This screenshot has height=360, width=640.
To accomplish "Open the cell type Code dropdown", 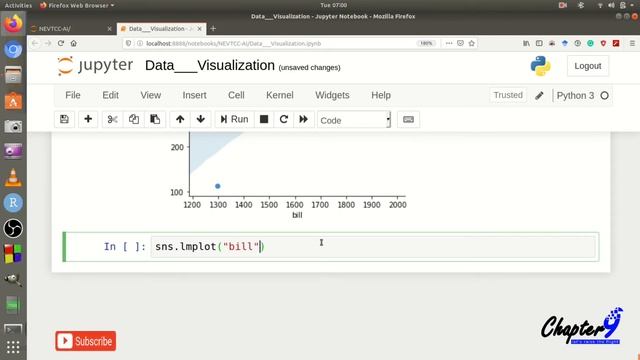I will [354, 120].
